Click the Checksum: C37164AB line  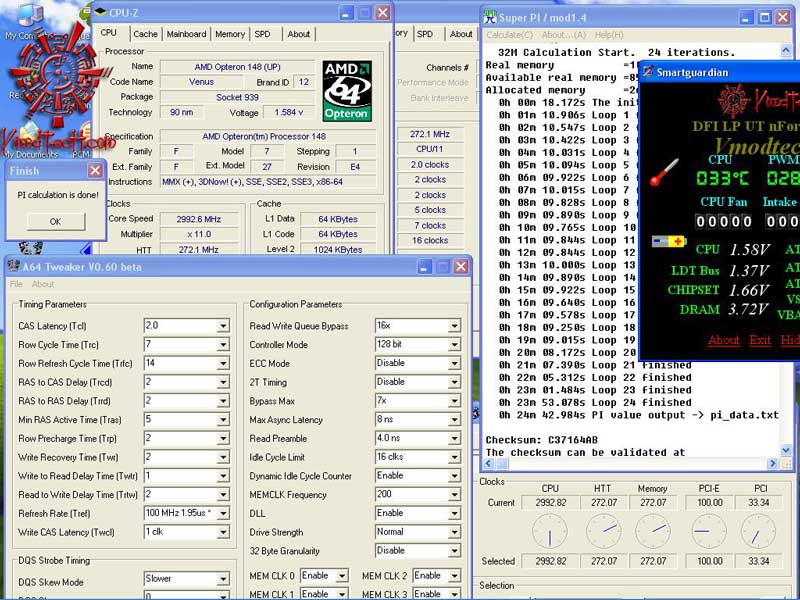pyautogui.click(x=541, y=440)
